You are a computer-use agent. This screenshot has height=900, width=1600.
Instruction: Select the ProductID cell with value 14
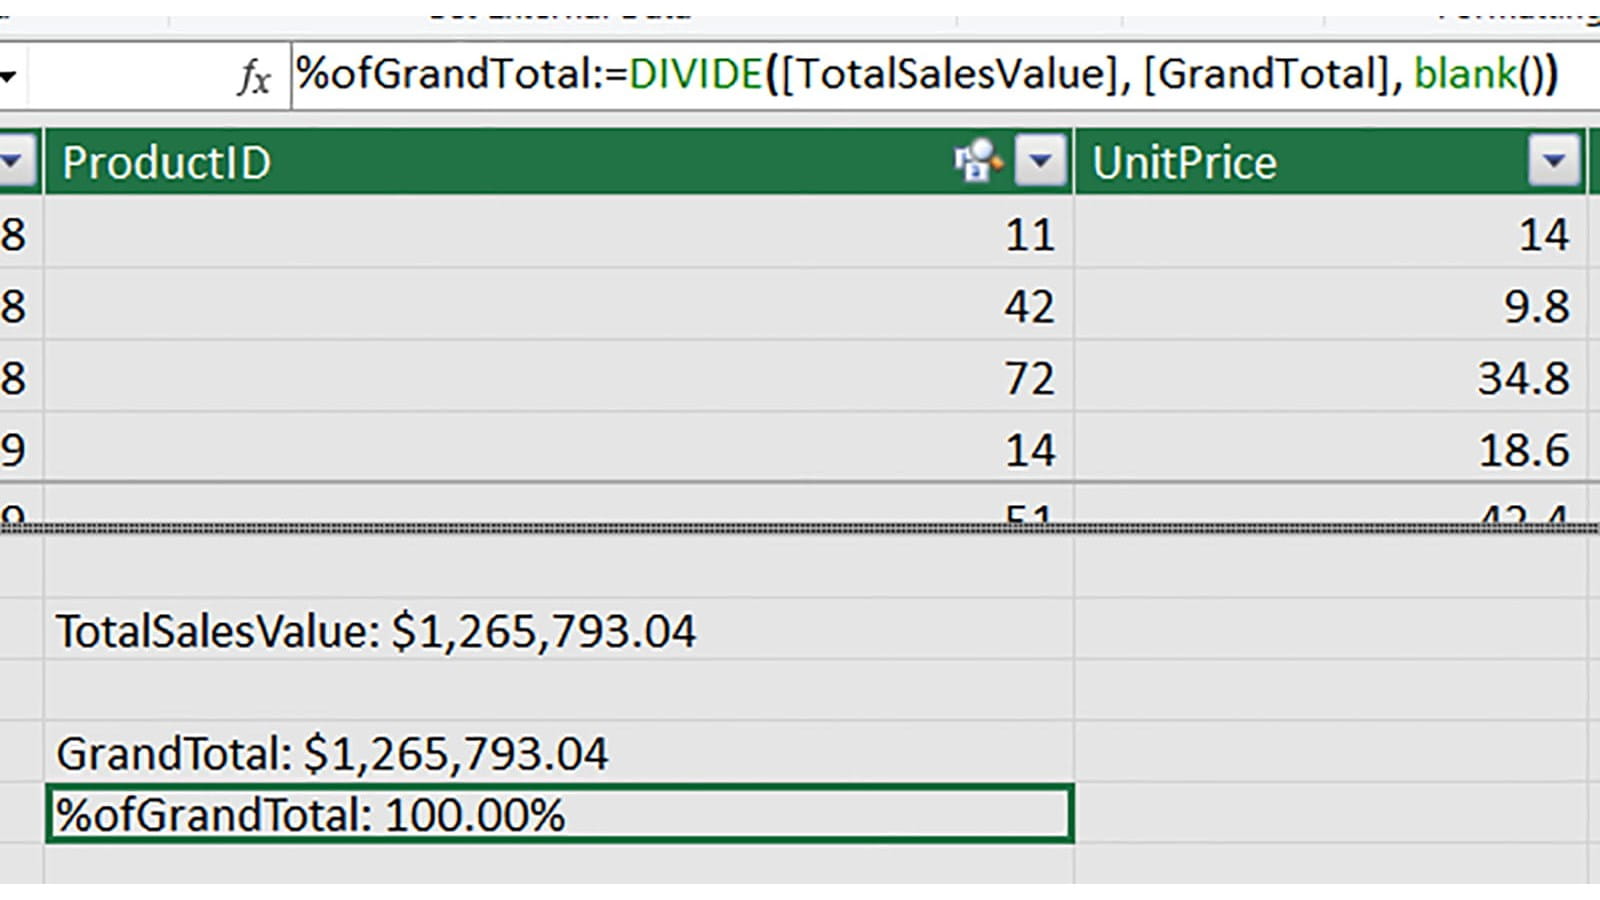point(558,449)
